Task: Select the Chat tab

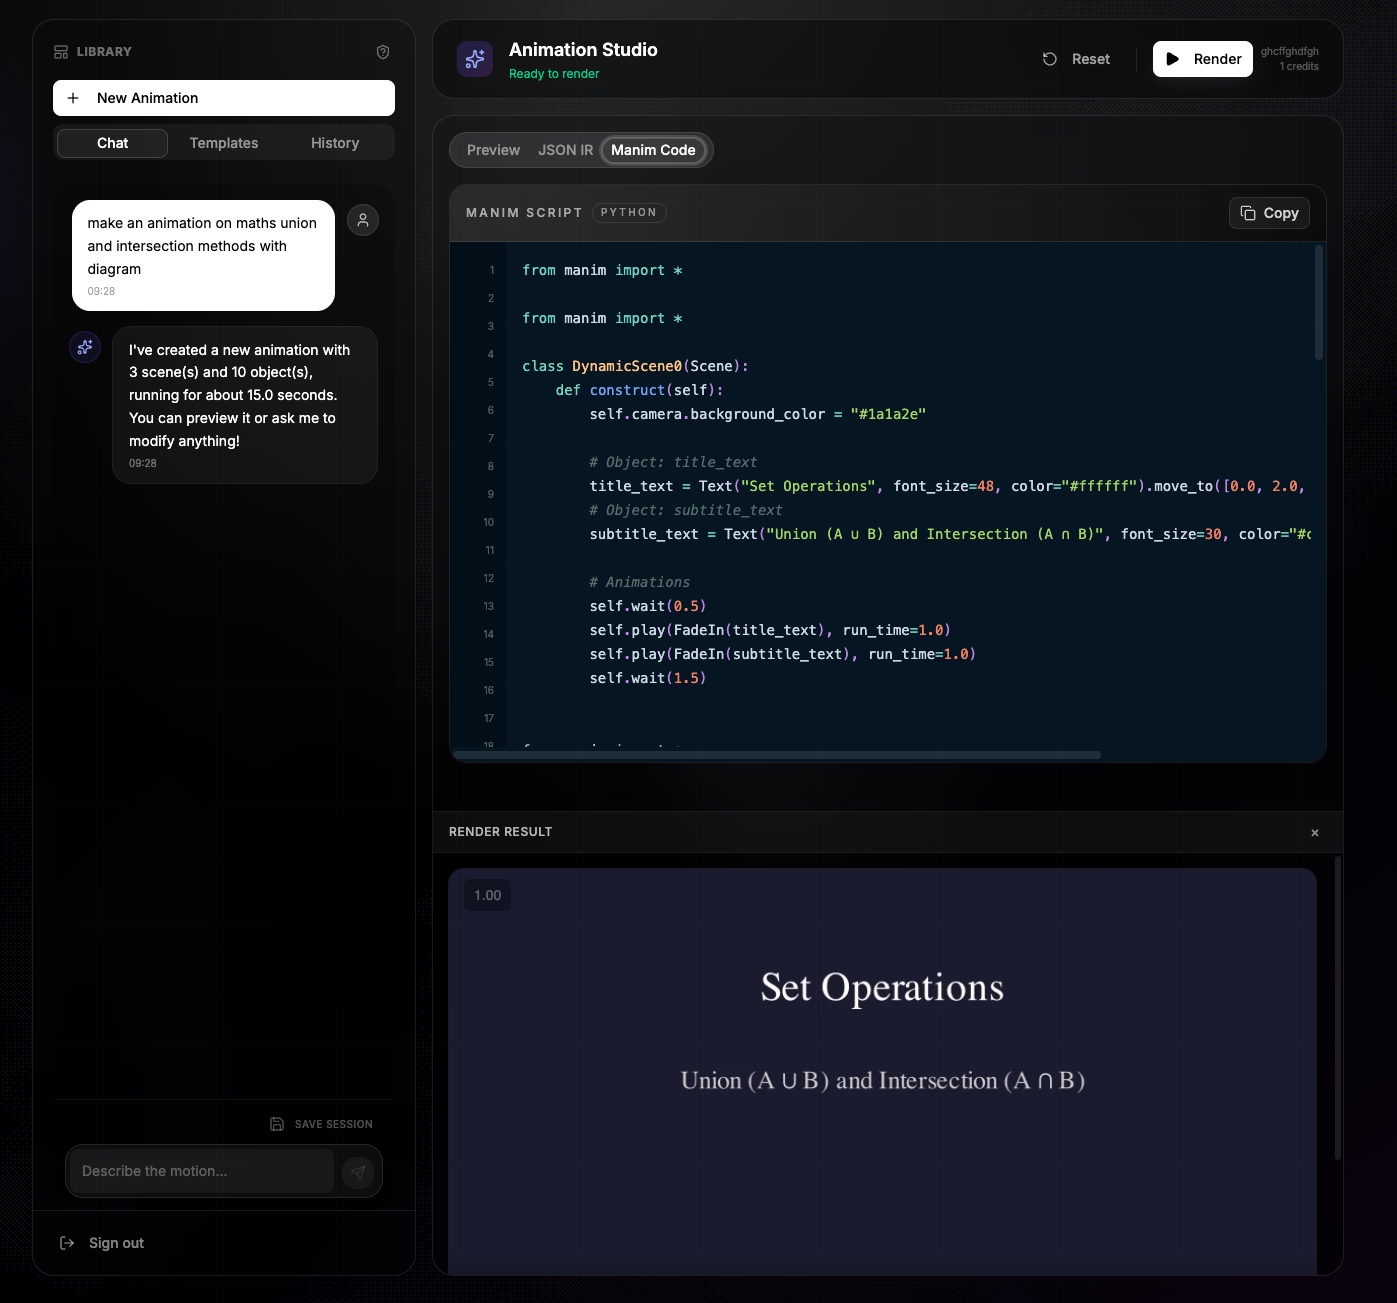Action: (112, 143)
